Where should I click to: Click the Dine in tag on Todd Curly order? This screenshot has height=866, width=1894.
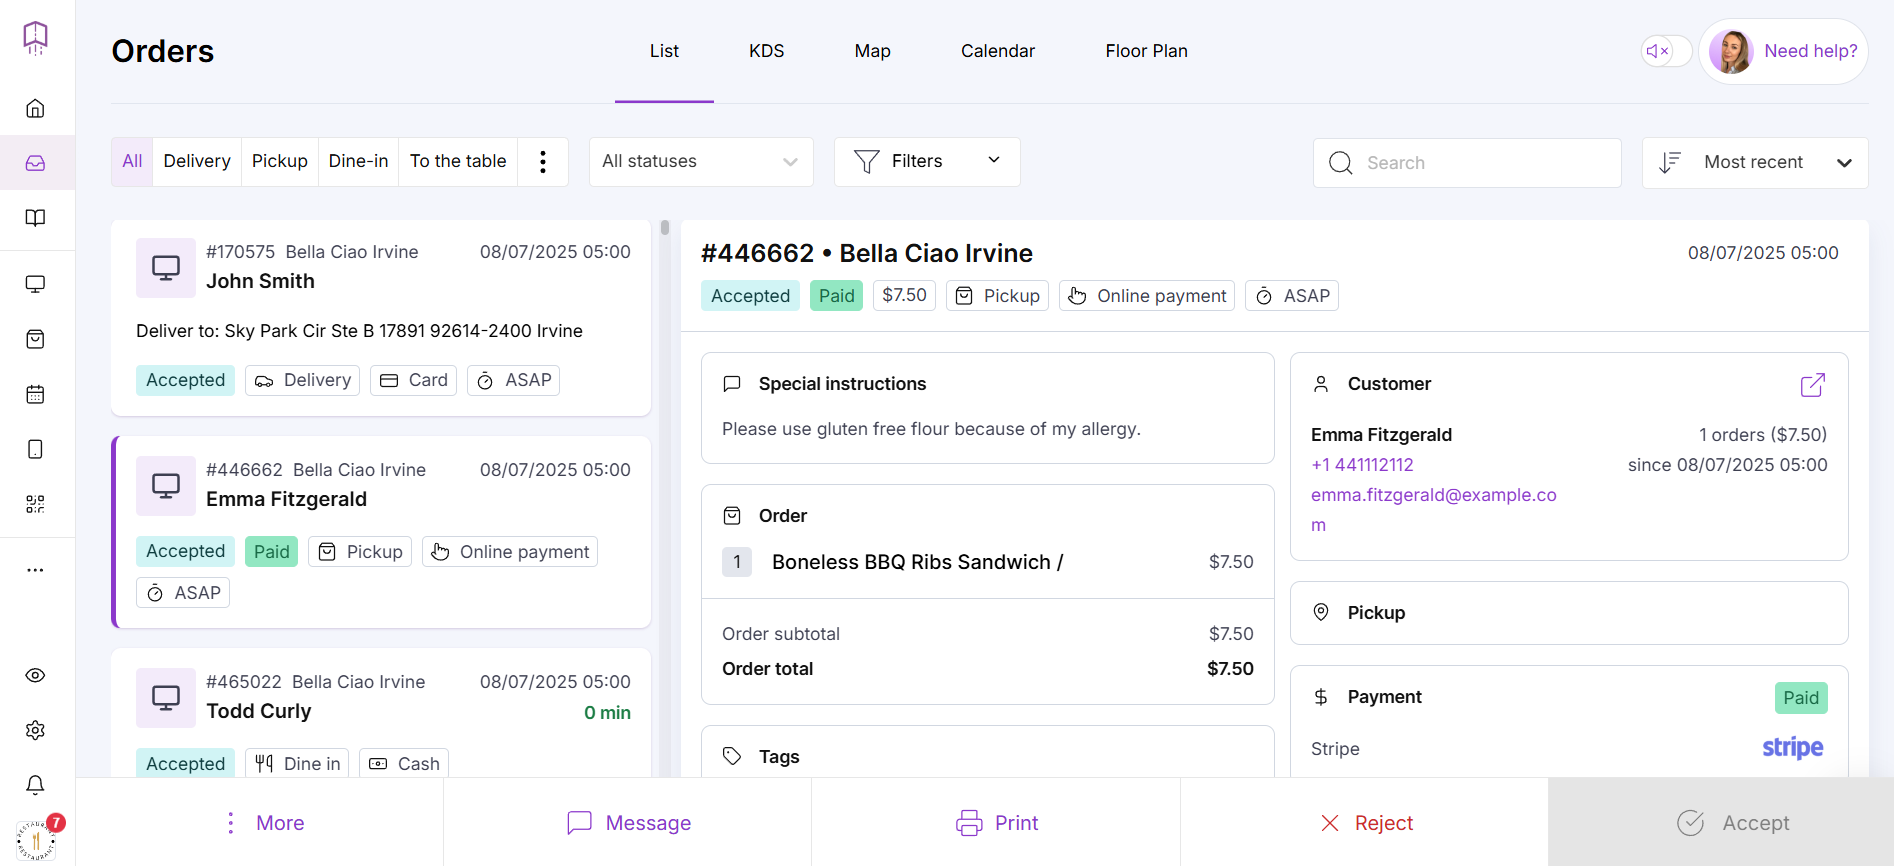(x=297, y=764)
